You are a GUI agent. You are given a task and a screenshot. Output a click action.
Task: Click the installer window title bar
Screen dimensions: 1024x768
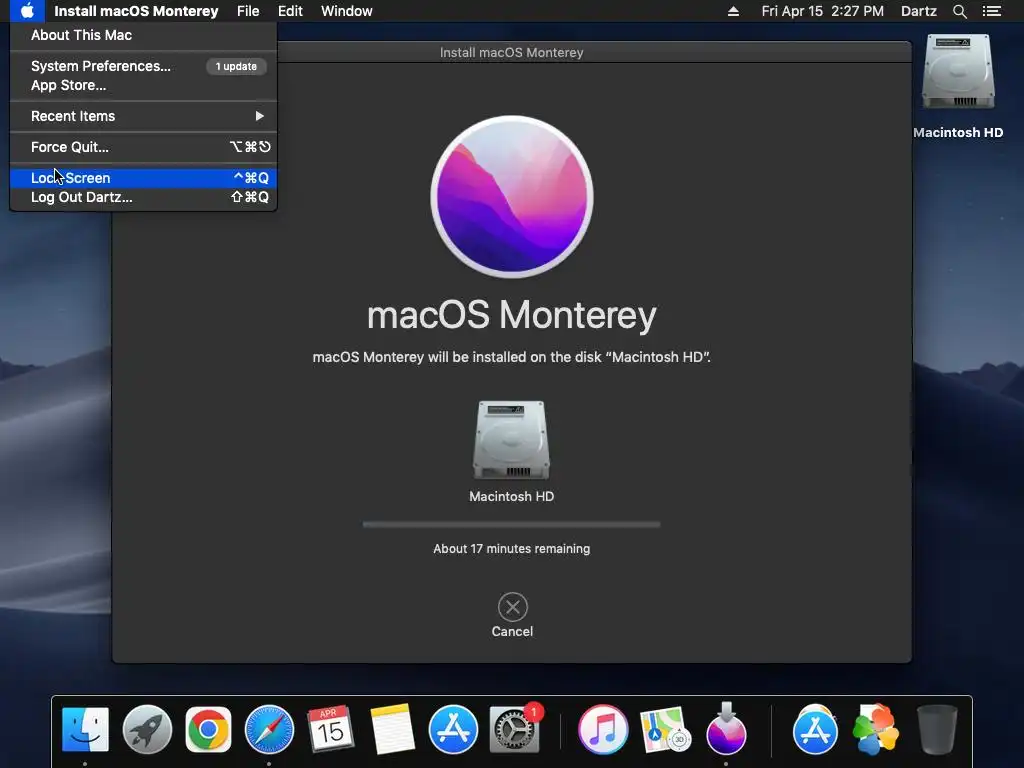[511, 52]
